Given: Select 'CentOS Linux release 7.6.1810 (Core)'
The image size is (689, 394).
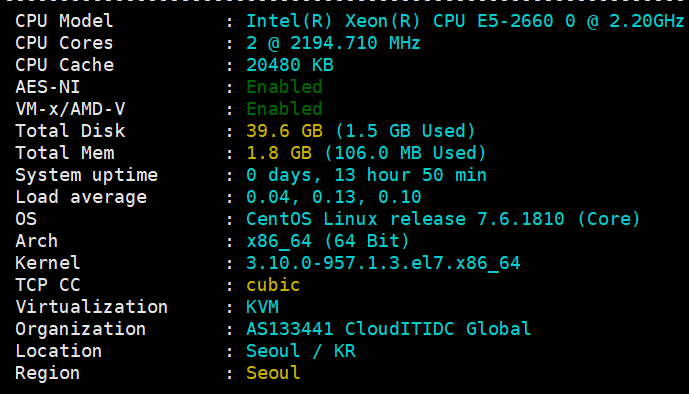Looking at the screenshot, I should pyautogui.click(x=443, y=218).
